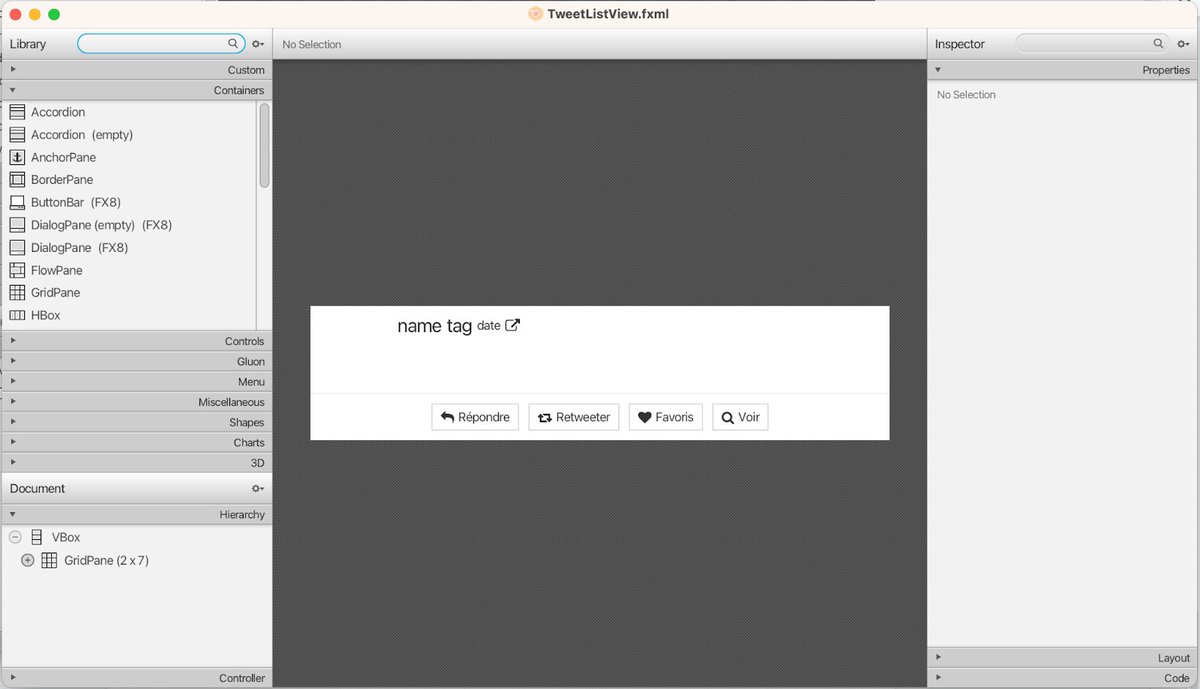This screenshot has width=1200, height=689.
Task: Click the 'date' label
Action: tap(488, 325)
